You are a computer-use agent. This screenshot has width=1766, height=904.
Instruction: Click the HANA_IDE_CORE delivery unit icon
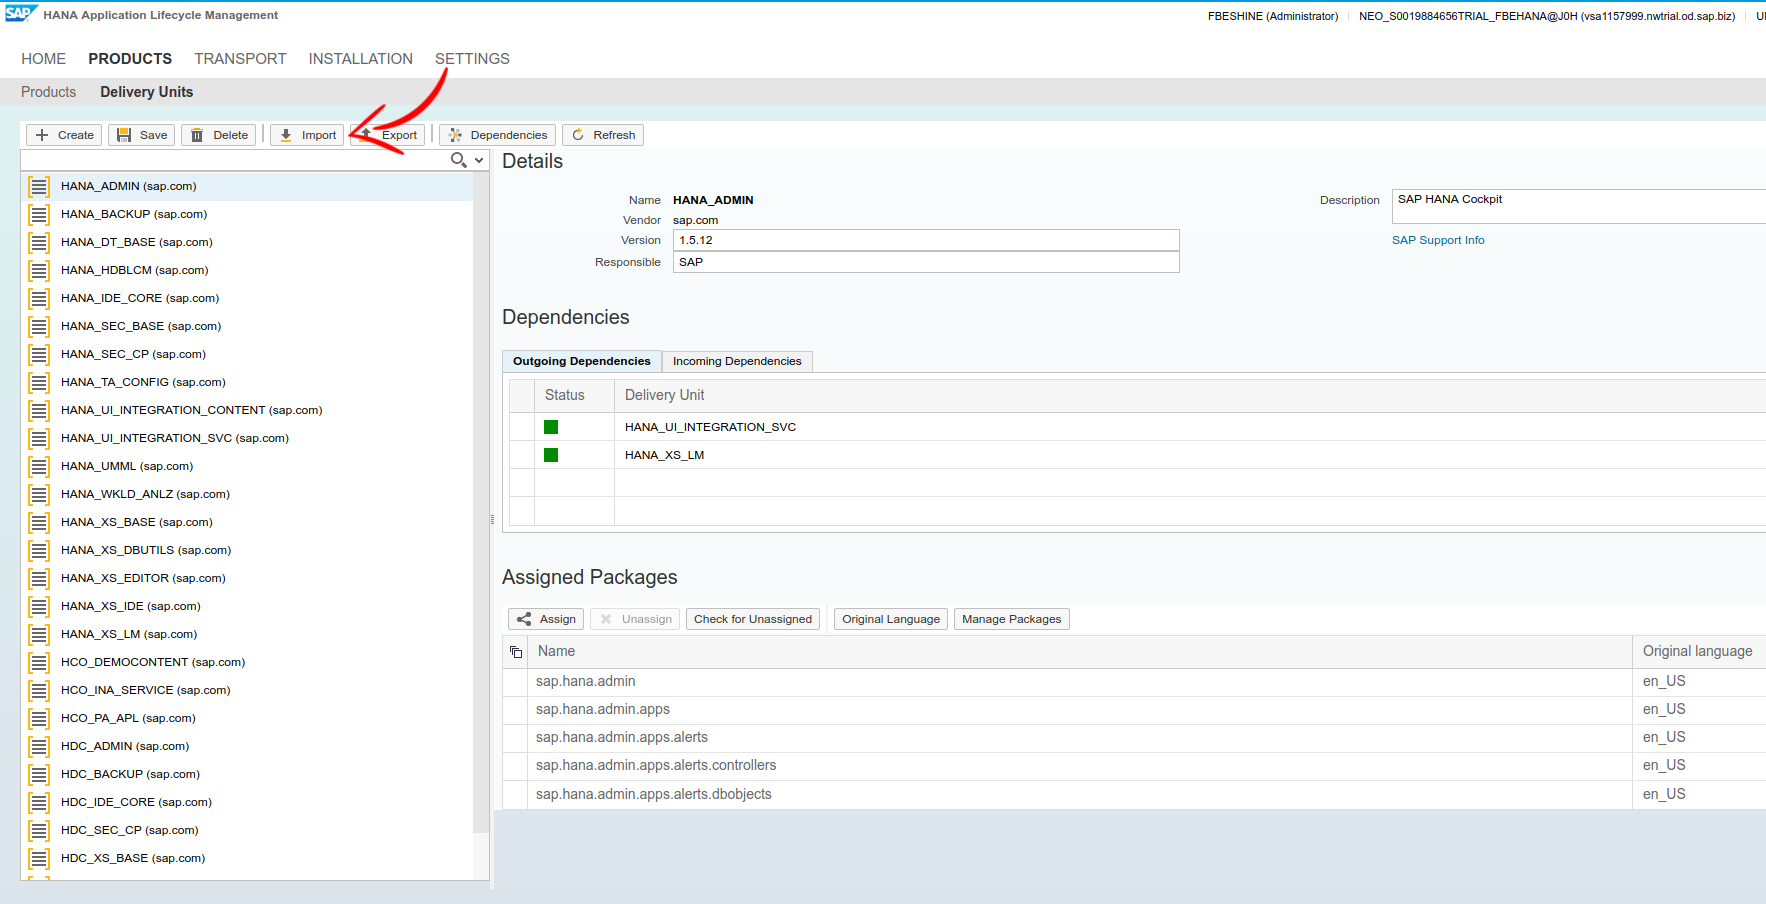(x=39, y=298)
